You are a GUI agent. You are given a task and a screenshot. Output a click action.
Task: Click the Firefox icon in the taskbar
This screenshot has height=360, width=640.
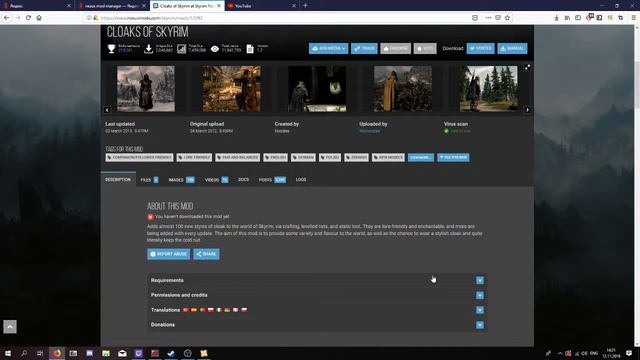click(57, 353)
